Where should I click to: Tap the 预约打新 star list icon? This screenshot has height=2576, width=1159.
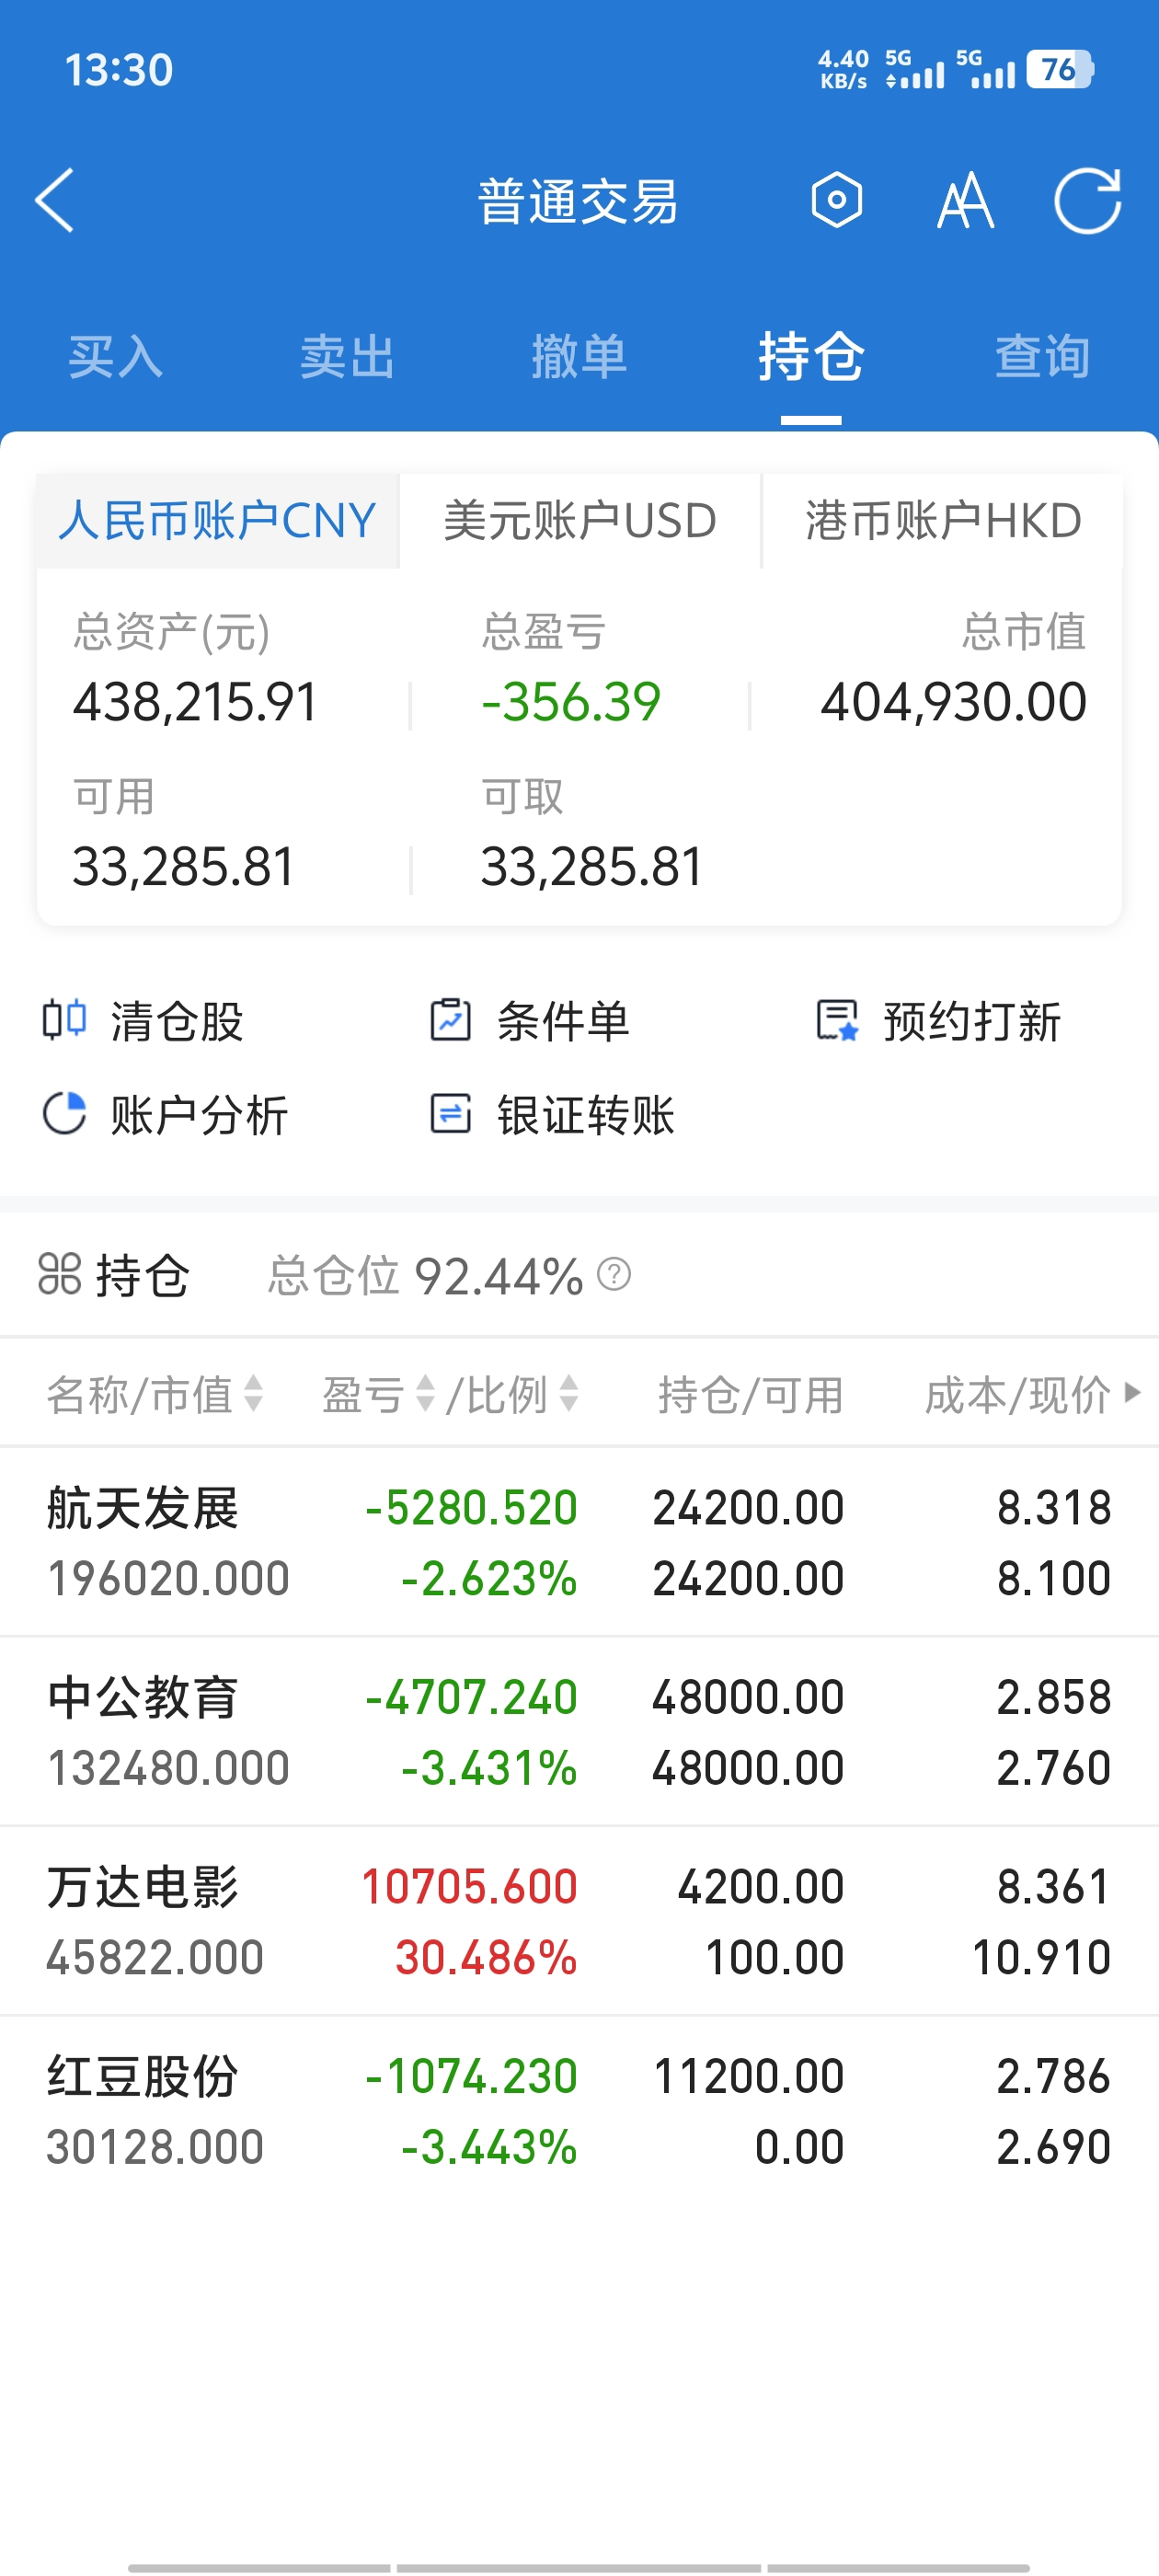pyautogui.click(x=837, y=1020)
